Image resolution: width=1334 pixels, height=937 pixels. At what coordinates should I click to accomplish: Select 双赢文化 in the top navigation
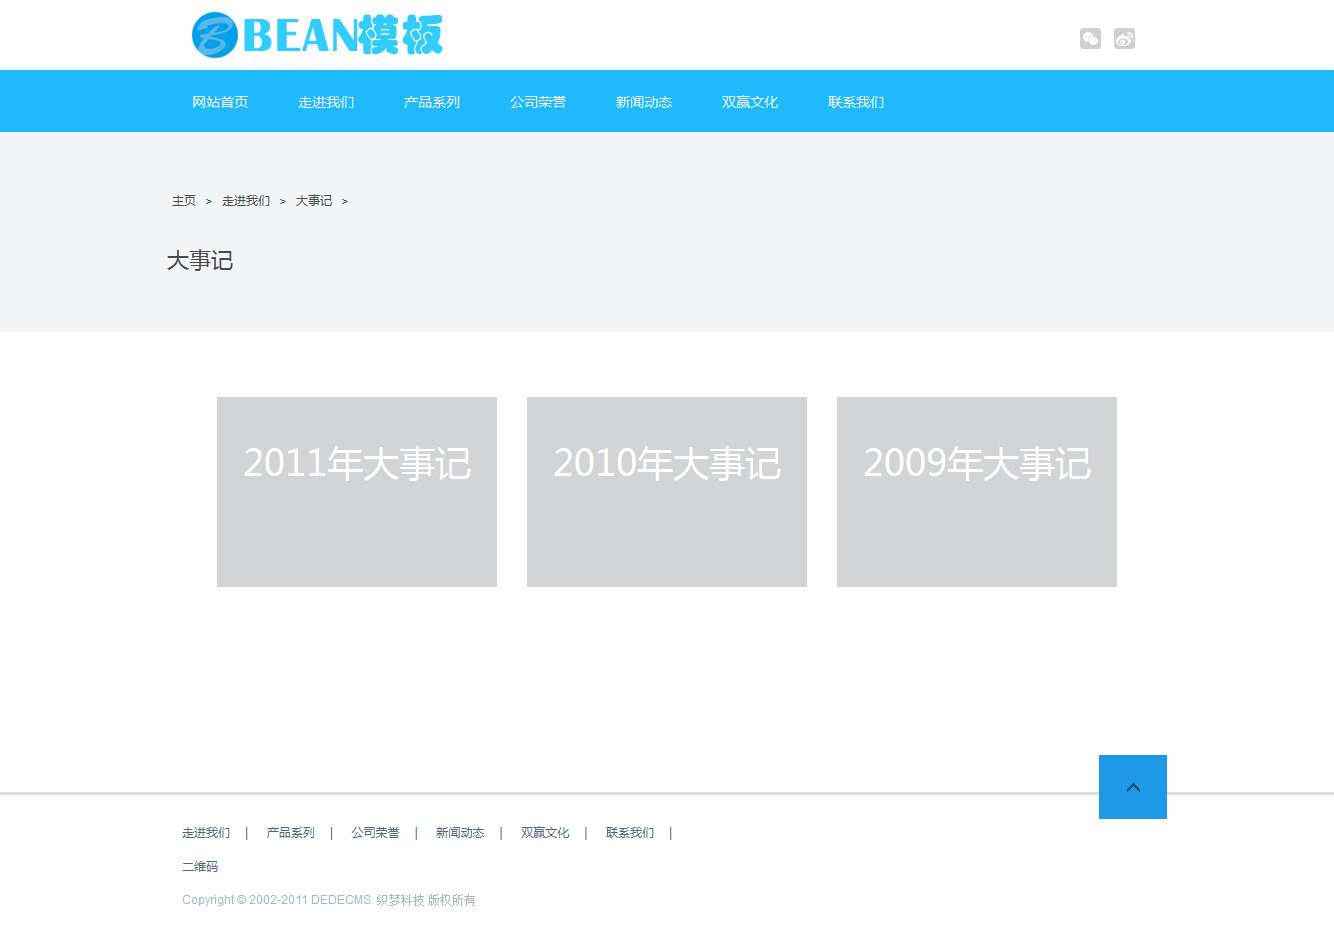click(750, 102)
